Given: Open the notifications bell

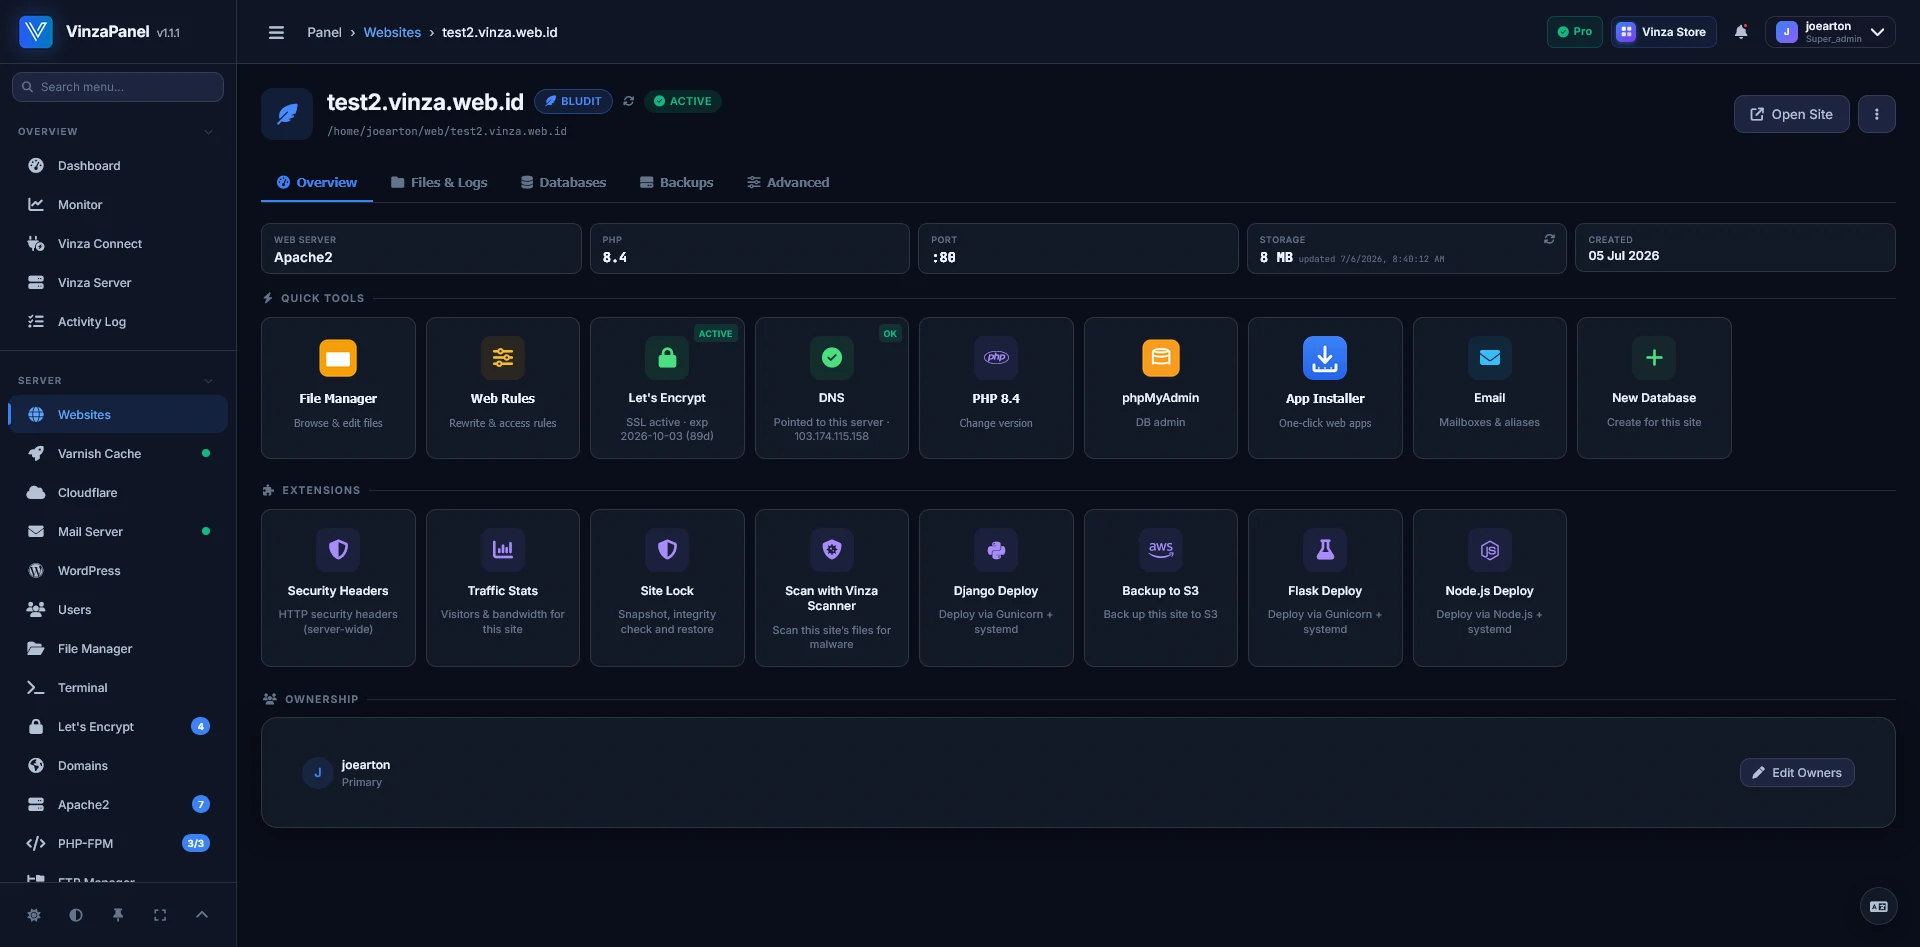Looking at the screenshot, I should tap(1741, 32).
